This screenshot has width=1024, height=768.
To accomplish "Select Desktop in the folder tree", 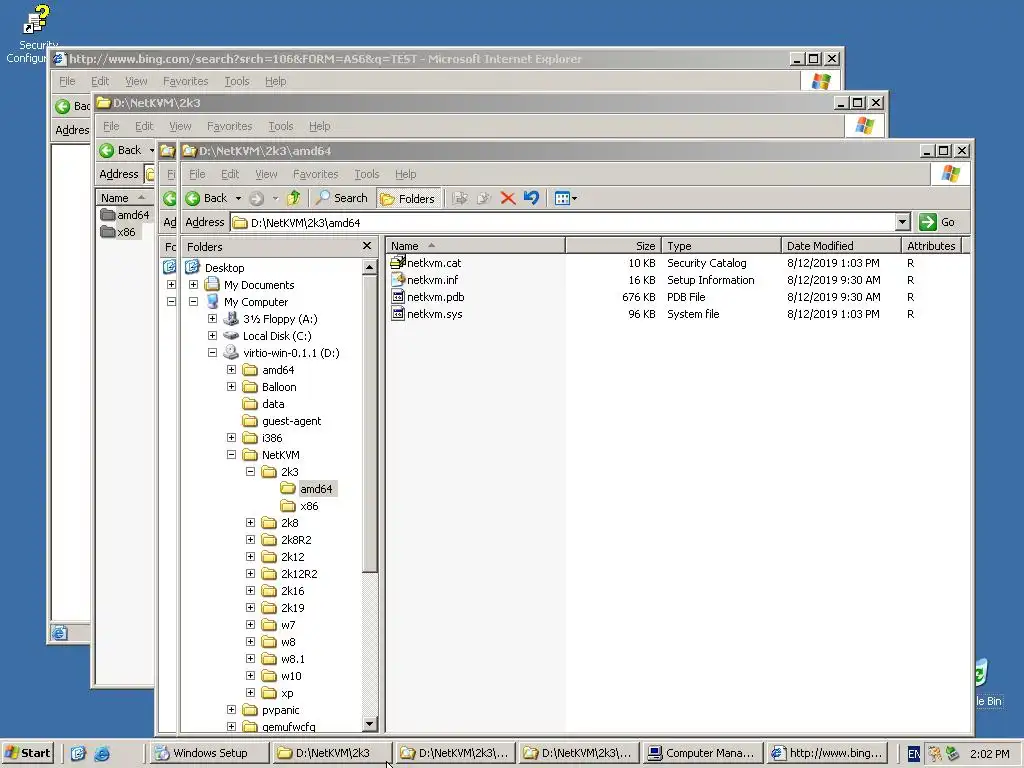I will tap(224, 268).
